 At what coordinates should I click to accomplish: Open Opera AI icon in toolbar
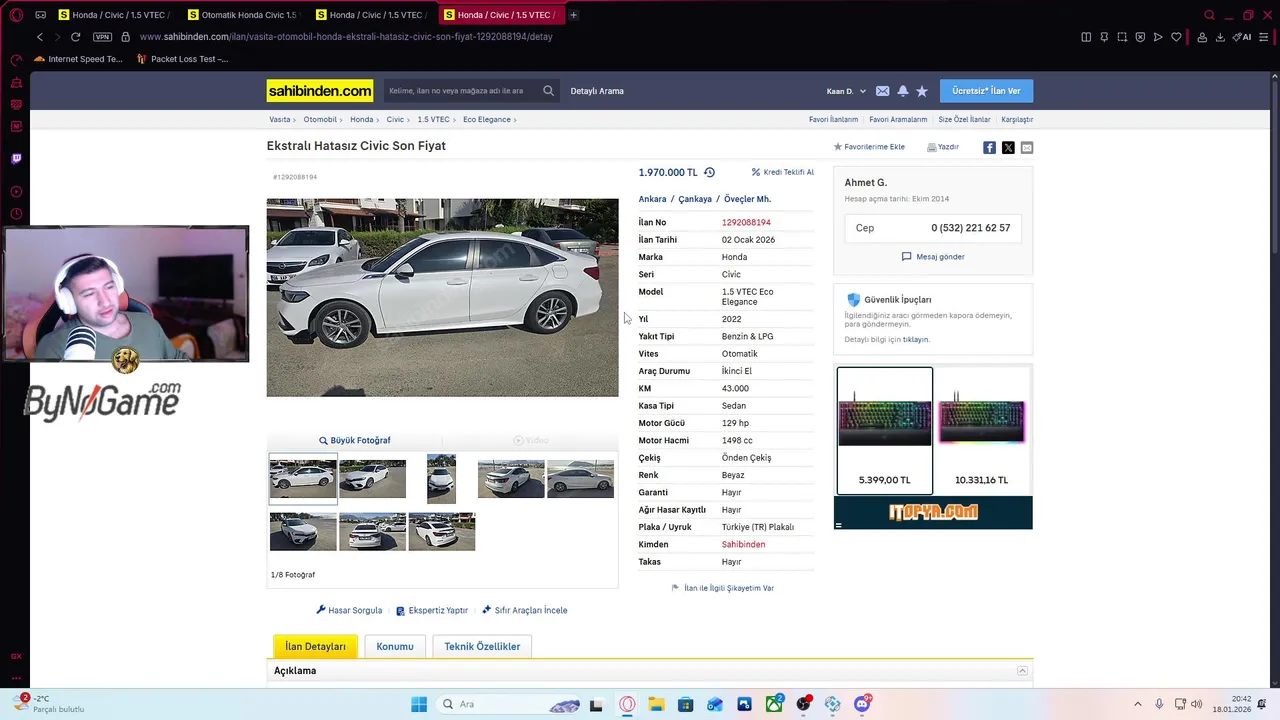click(1243, 37)
